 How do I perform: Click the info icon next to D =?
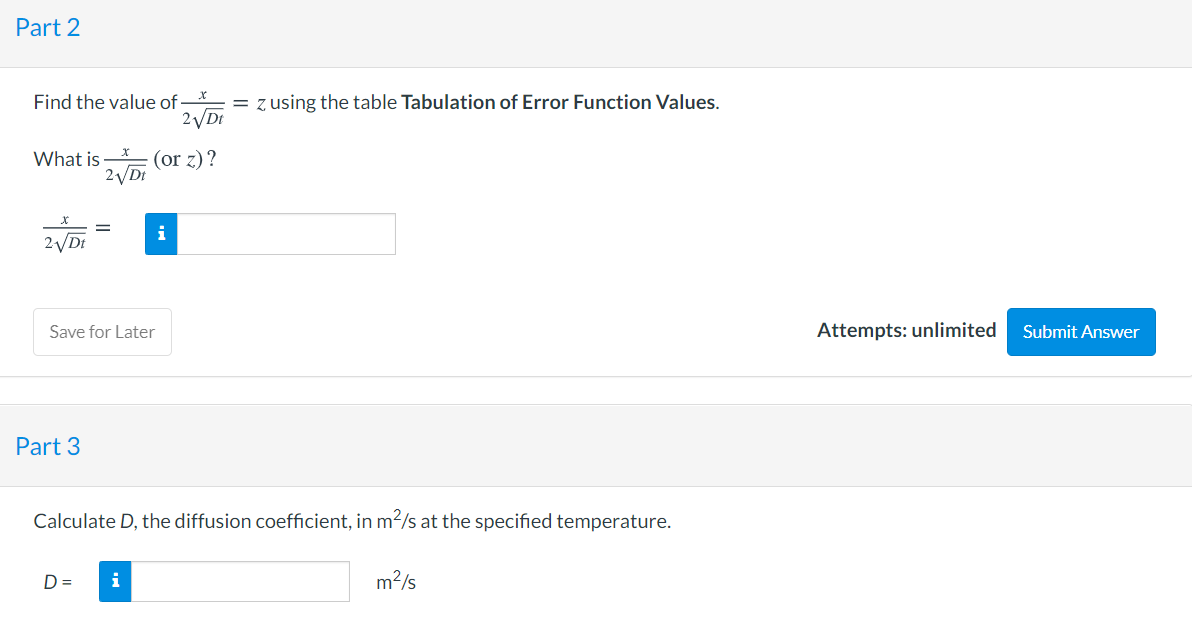116,581
